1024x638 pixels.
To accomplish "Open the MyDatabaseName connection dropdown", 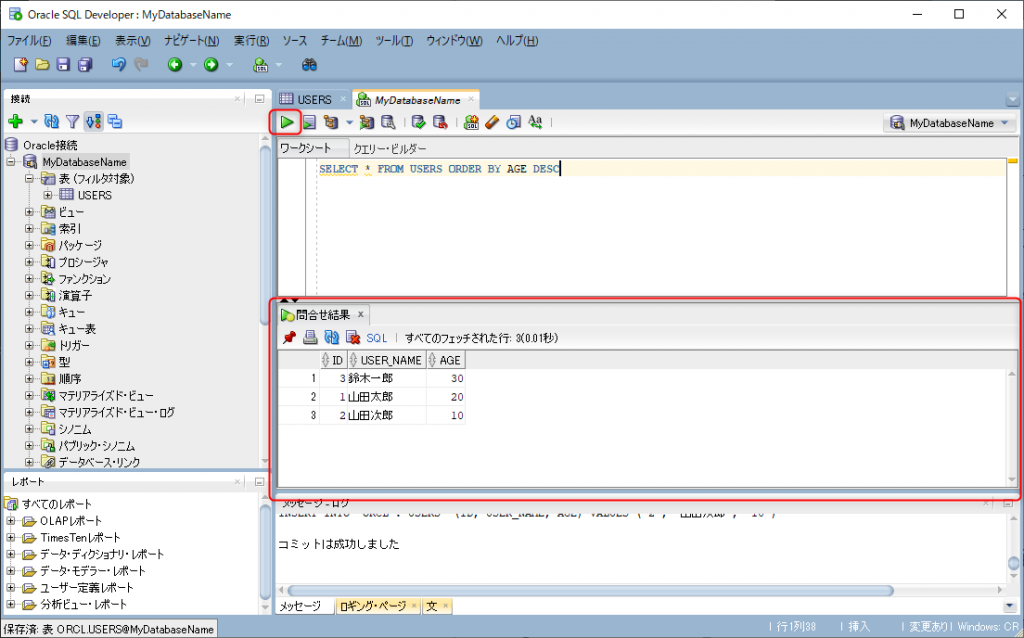I will (x=950, y=123).
